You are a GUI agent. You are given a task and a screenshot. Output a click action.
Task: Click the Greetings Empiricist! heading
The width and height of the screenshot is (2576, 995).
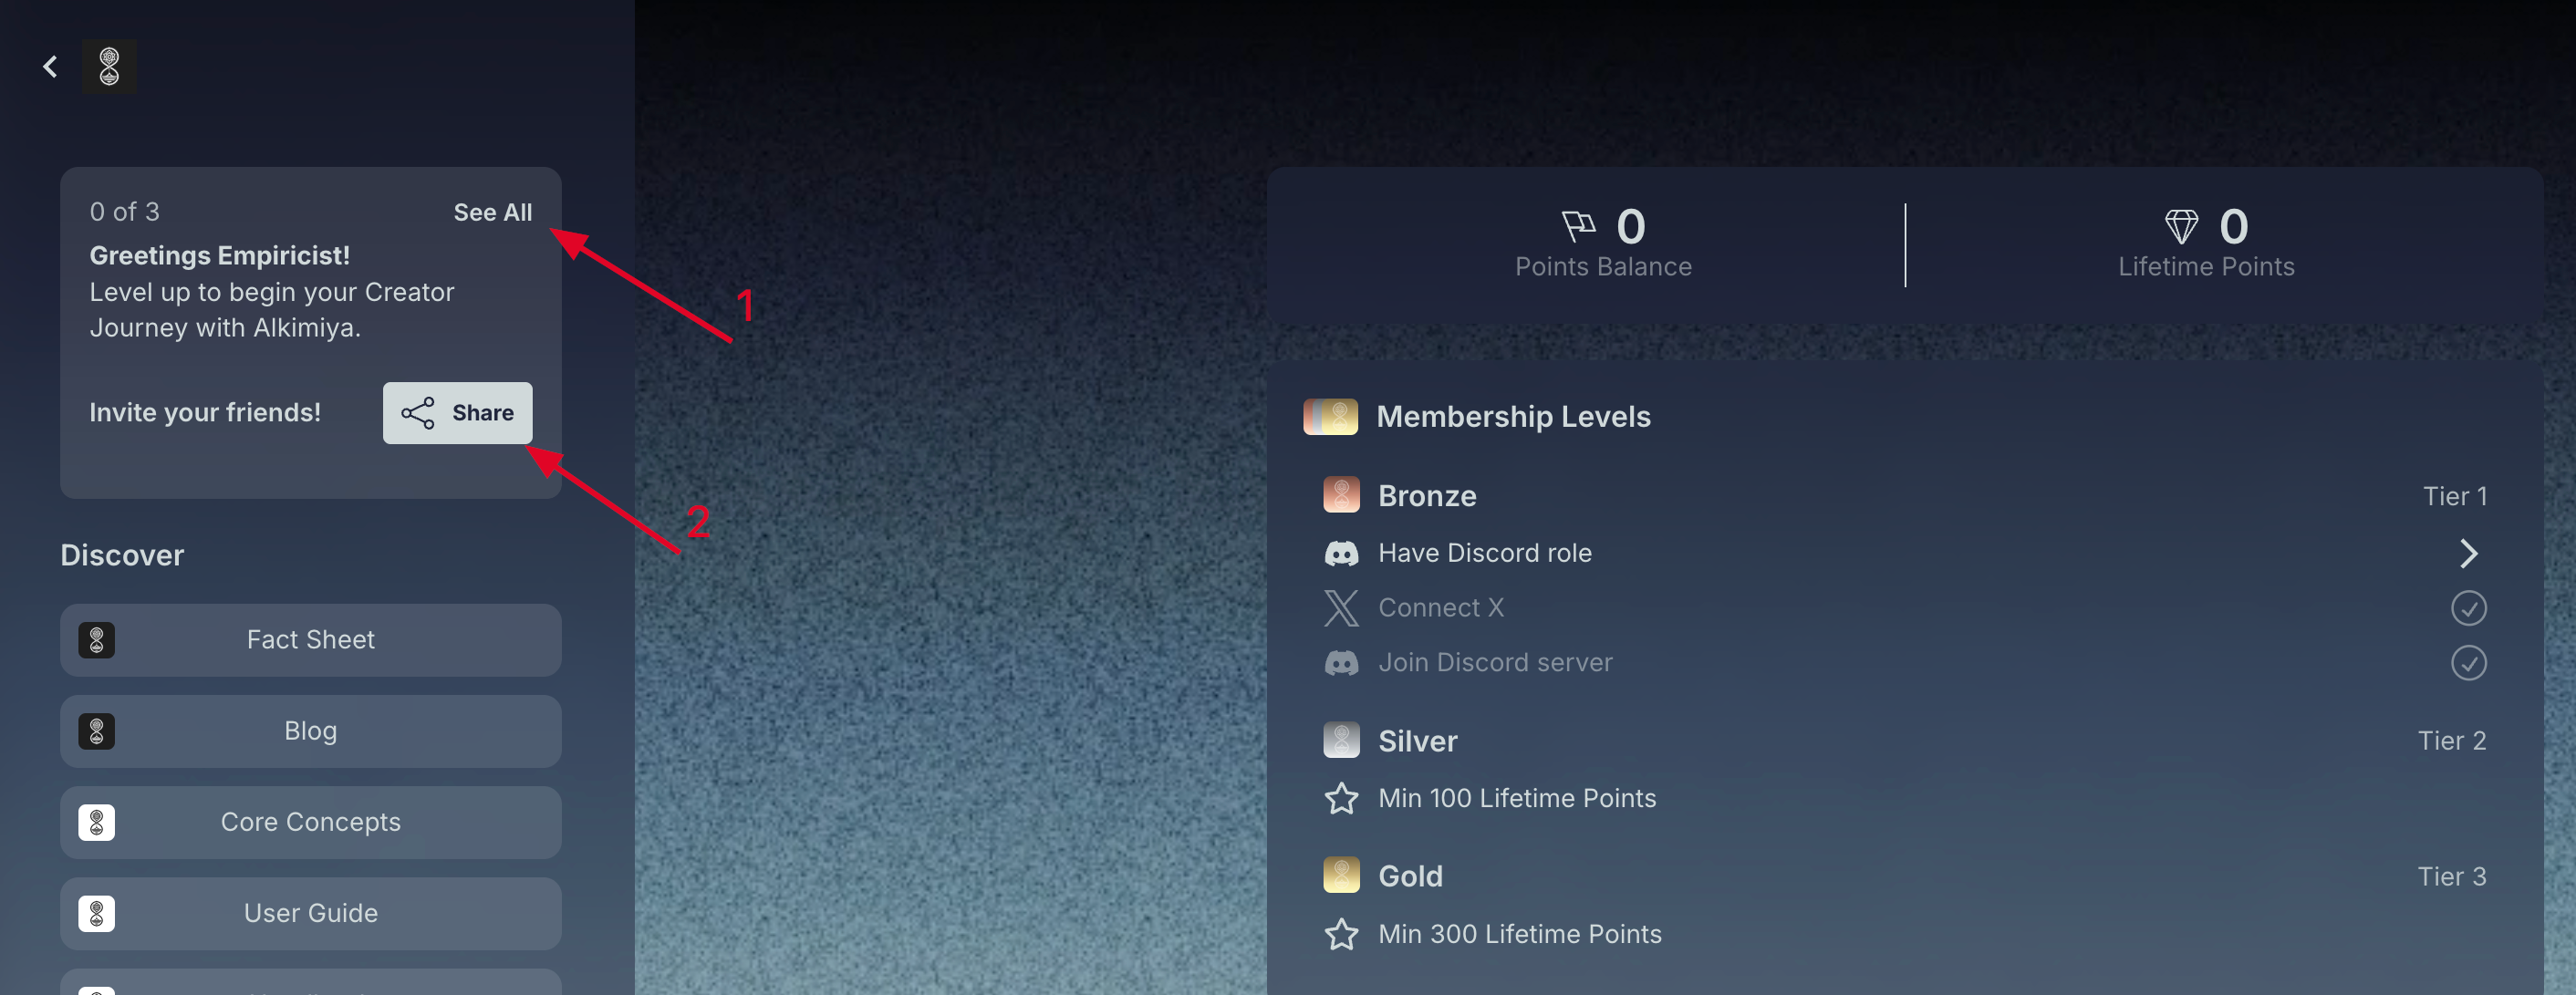(220, 256)
